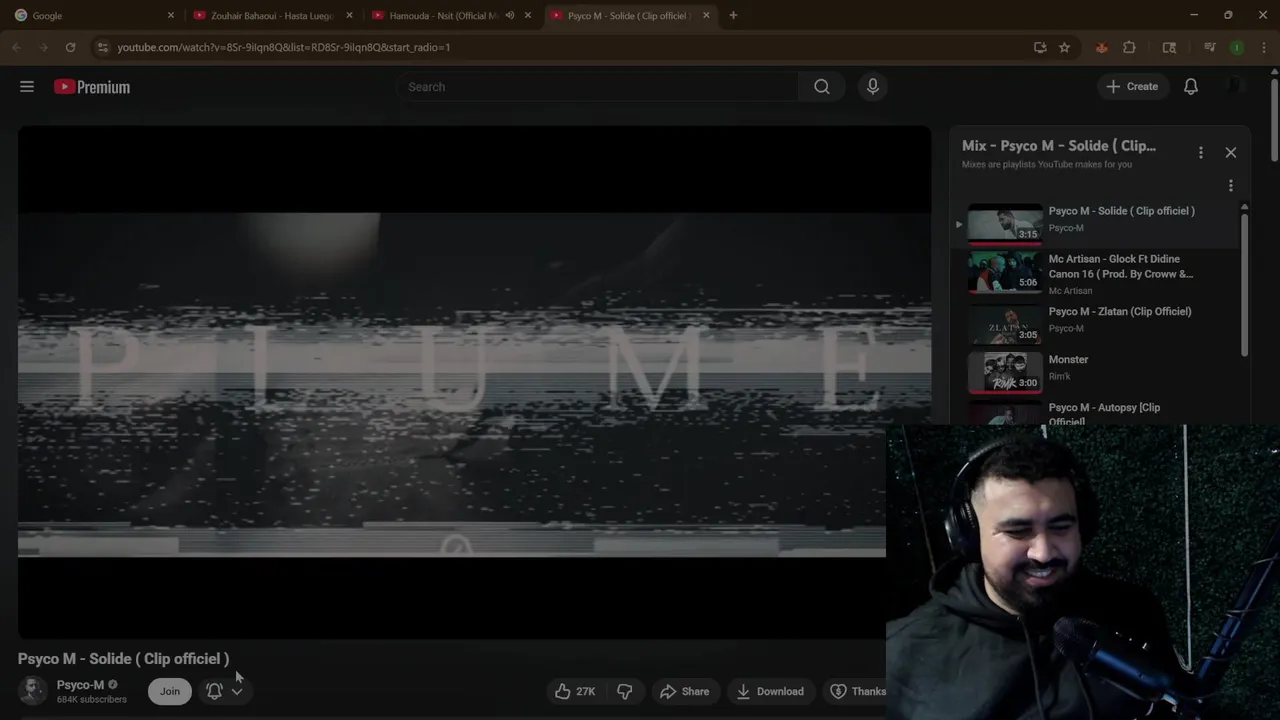Bookmark this page with the star
Screen dimensions: 1280x720
point(1064,47)
